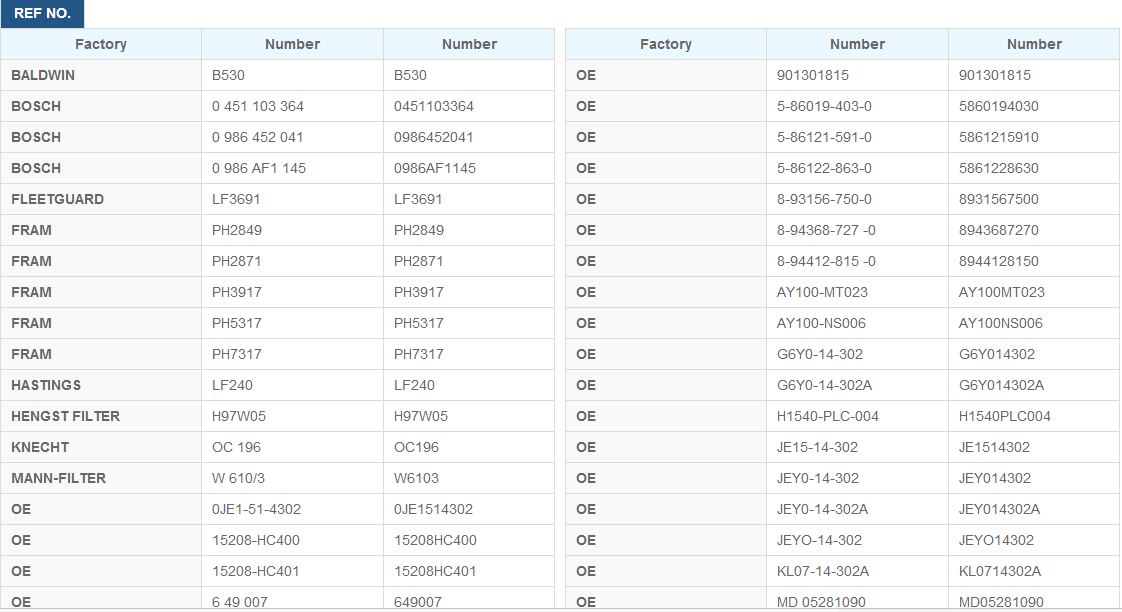The width and height of the screenshot is (1122, 612).
Task: Click the Factory header of right table
Action: (x=666, y=44)
